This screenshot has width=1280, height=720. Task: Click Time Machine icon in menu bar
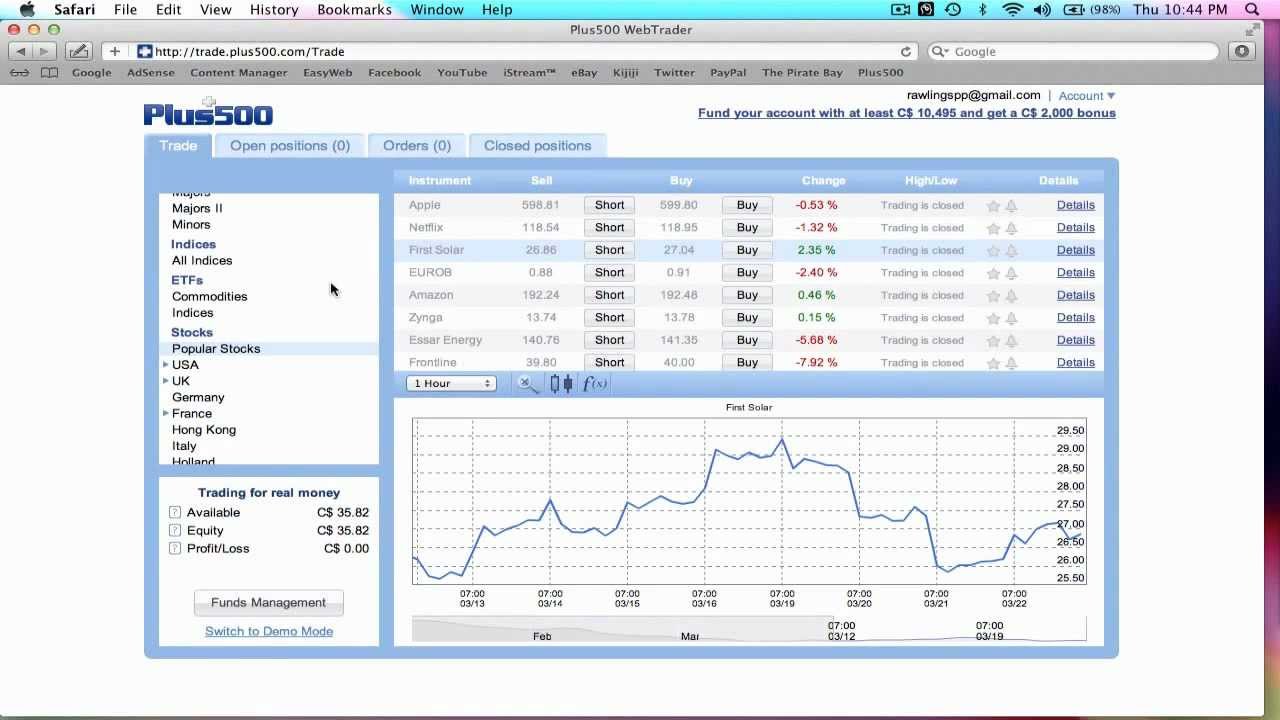(953, 10)
